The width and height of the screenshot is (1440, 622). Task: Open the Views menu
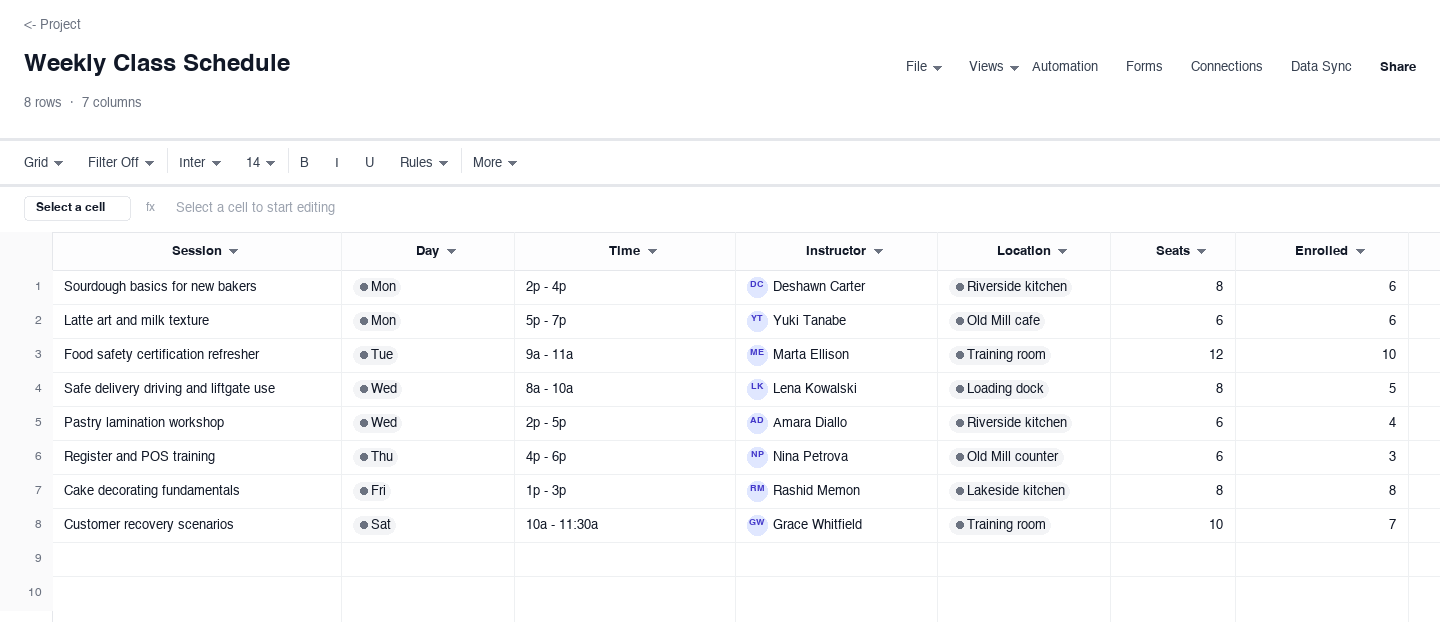994,67
